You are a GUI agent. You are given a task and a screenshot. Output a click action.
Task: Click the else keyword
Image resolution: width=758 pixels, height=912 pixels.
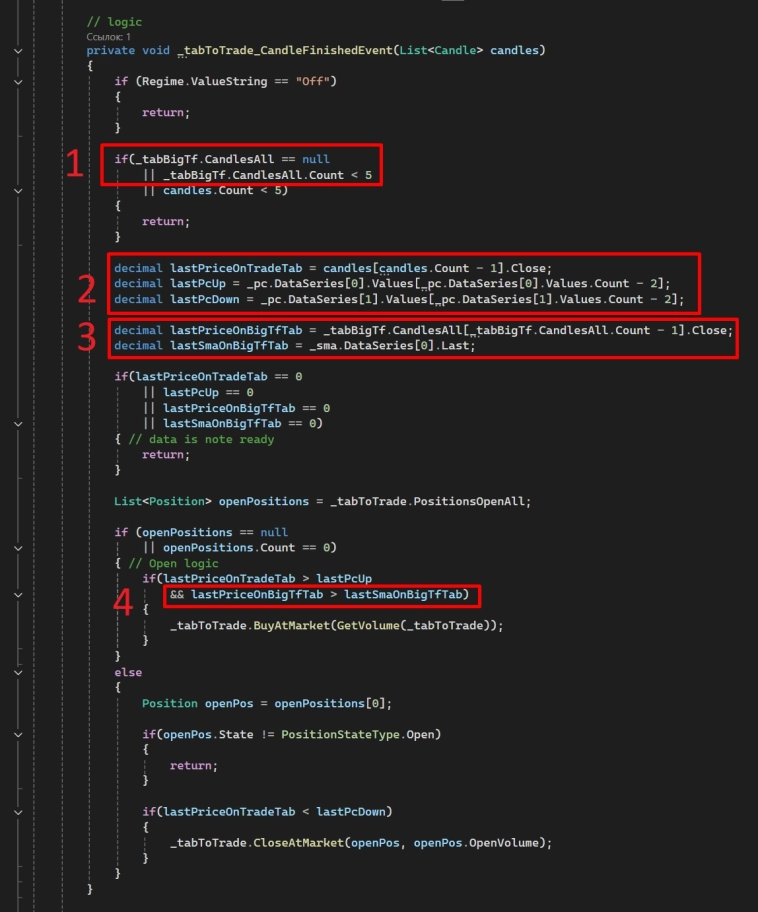click(128, 672)
